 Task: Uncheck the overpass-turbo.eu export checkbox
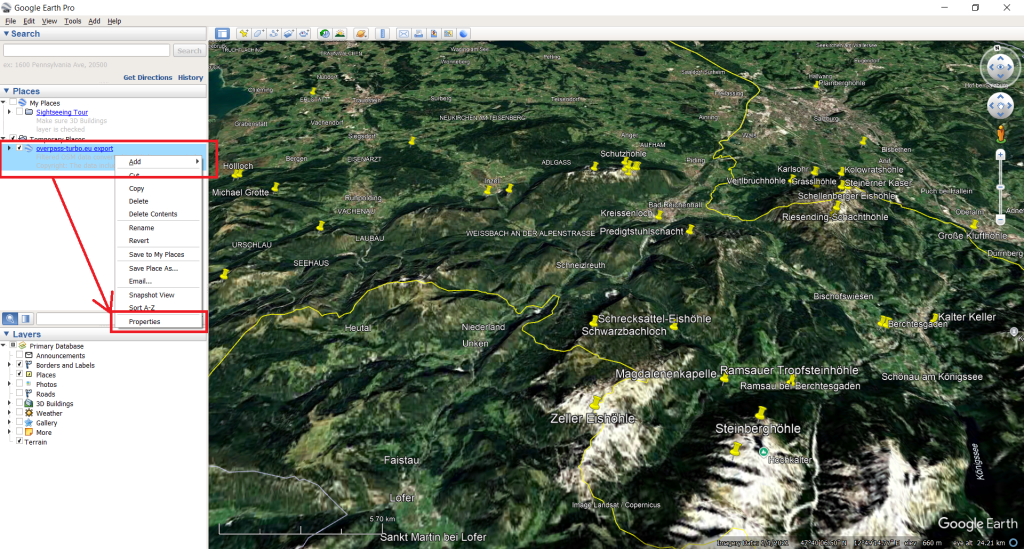pos(20,148)
